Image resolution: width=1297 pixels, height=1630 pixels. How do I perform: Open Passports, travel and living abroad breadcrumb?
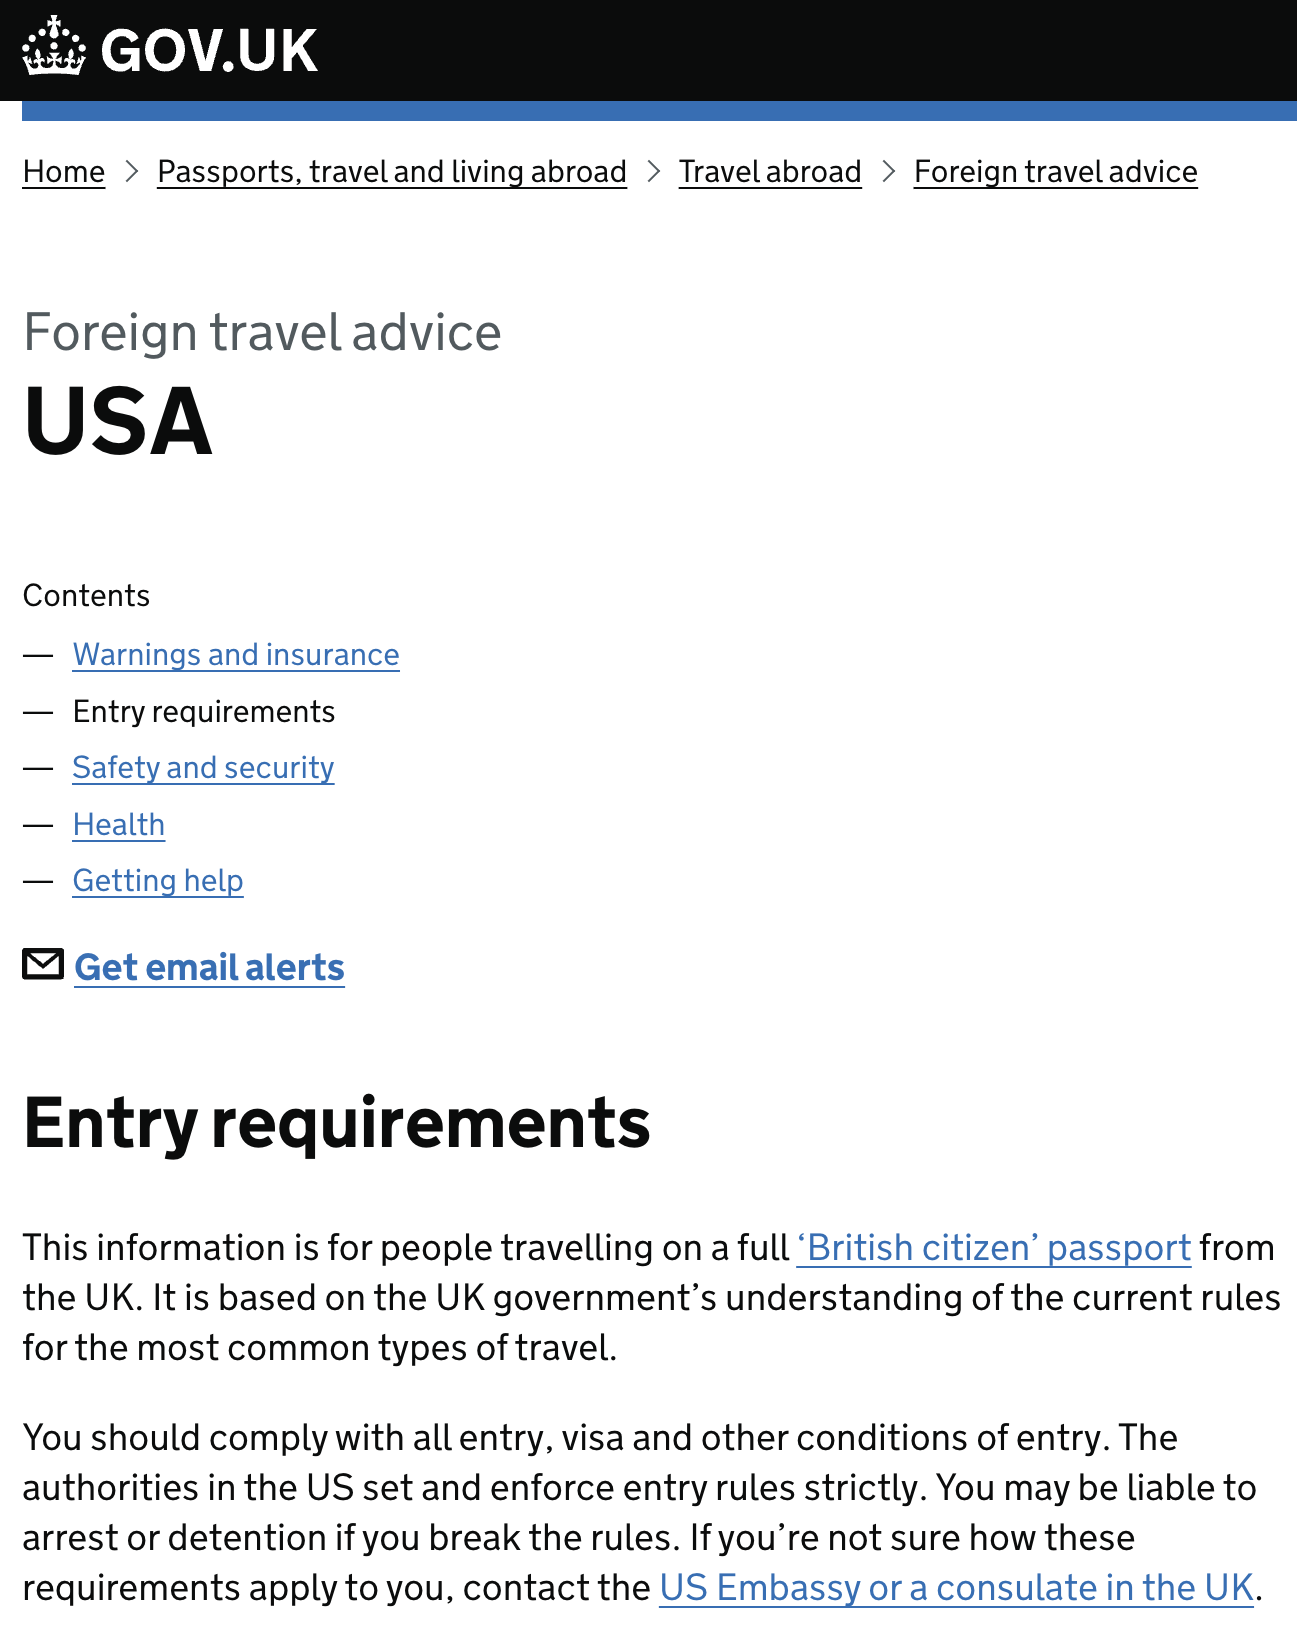pos(392,172)
